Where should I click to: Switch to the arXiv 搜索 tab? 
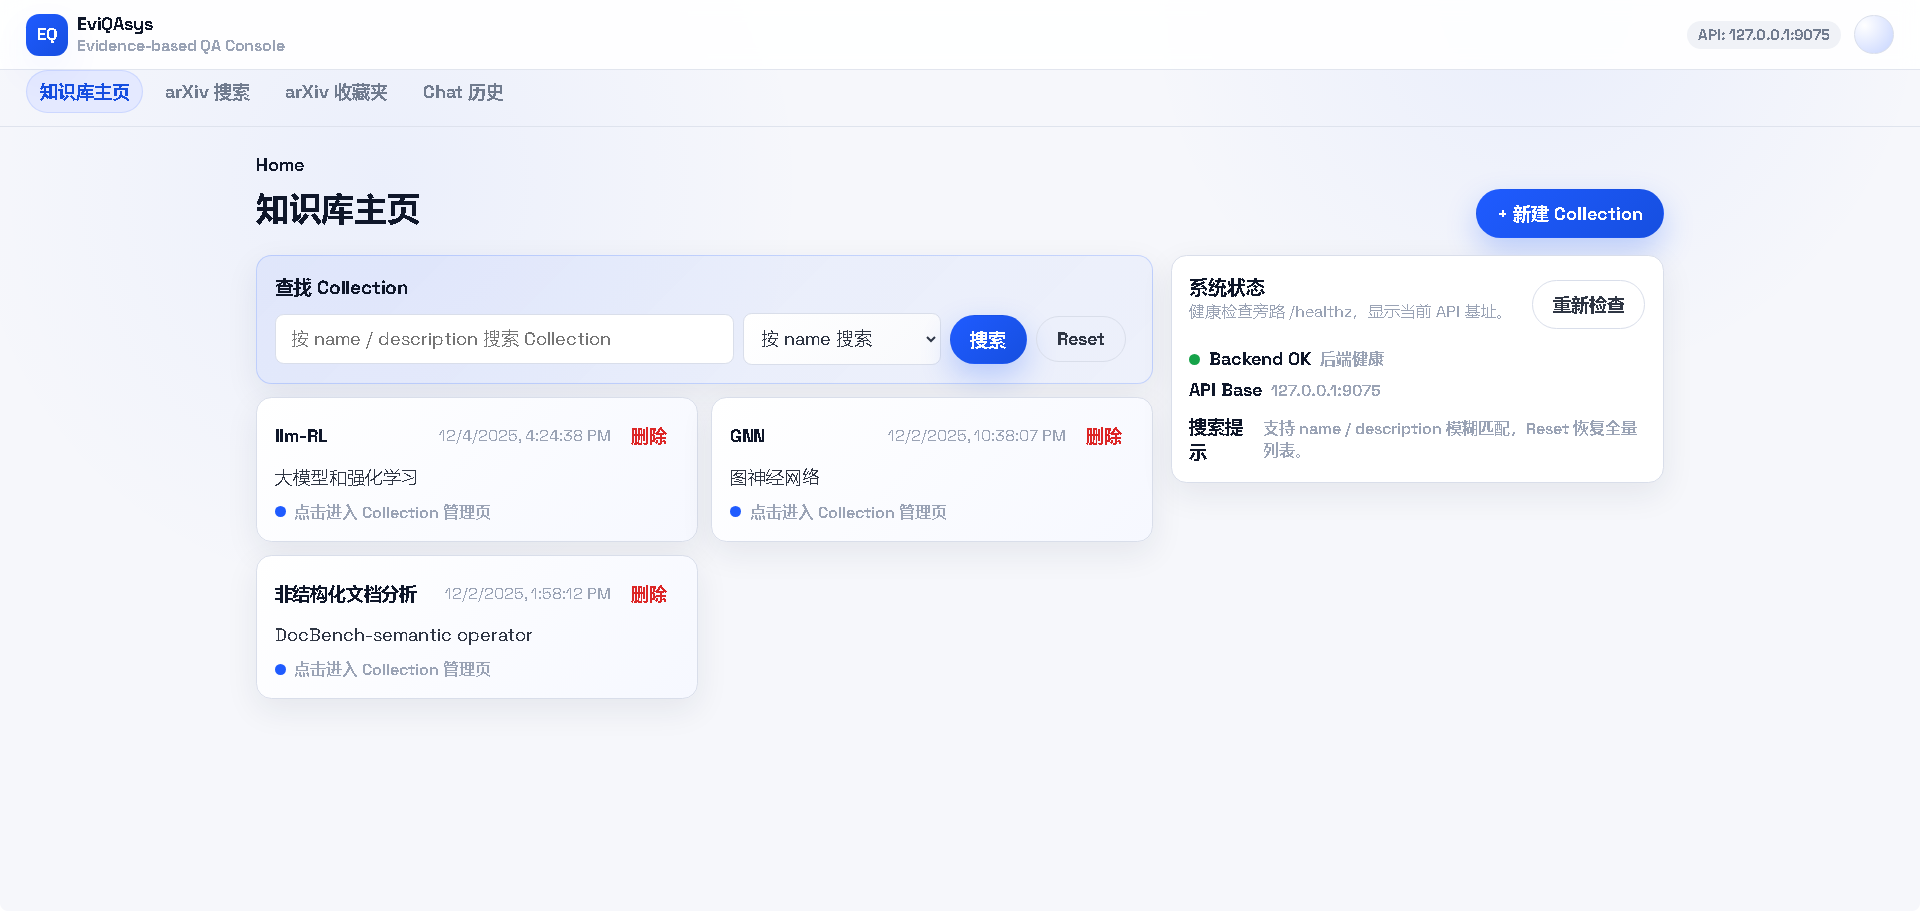[x=207, y=92]
